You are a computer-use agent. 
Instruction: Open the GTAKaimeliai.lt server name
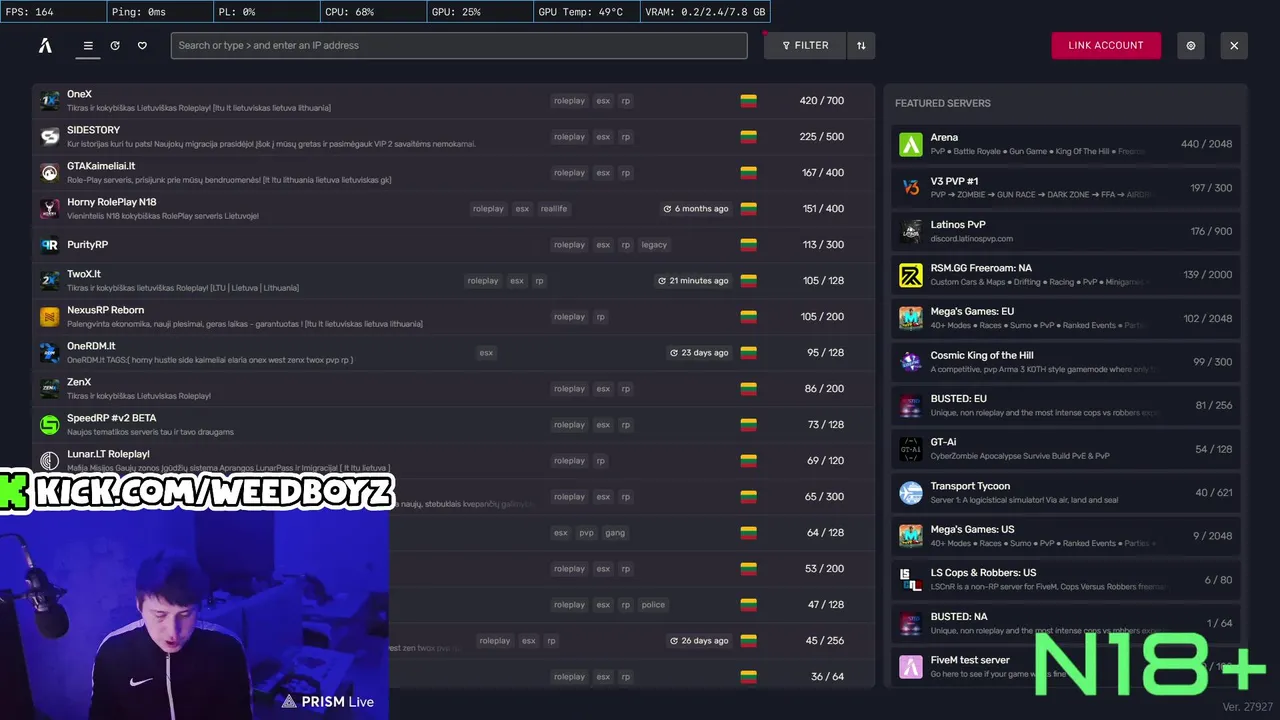point(101,166)
